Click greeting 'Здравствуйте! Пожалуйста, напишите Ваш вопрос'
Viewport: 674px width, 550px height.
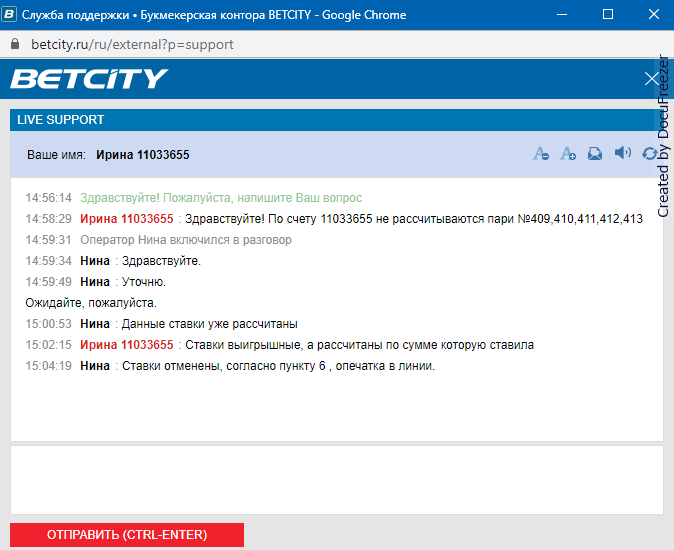(221, 198)
